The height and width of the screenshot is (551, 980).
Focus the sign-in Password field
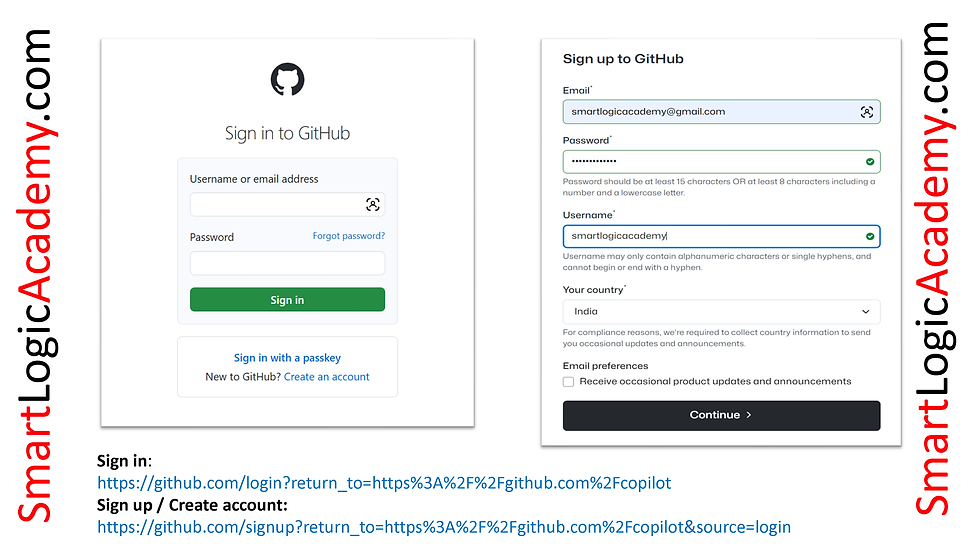coord(288,263)
